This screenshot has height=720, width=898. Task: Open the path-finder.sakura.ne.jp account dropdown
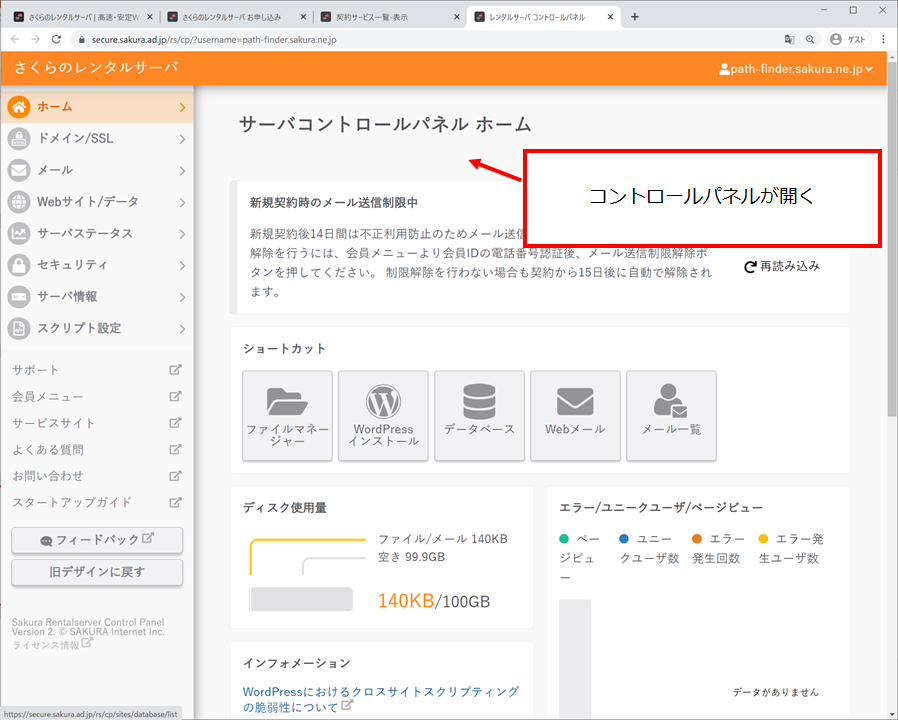(x=796, y=69)
